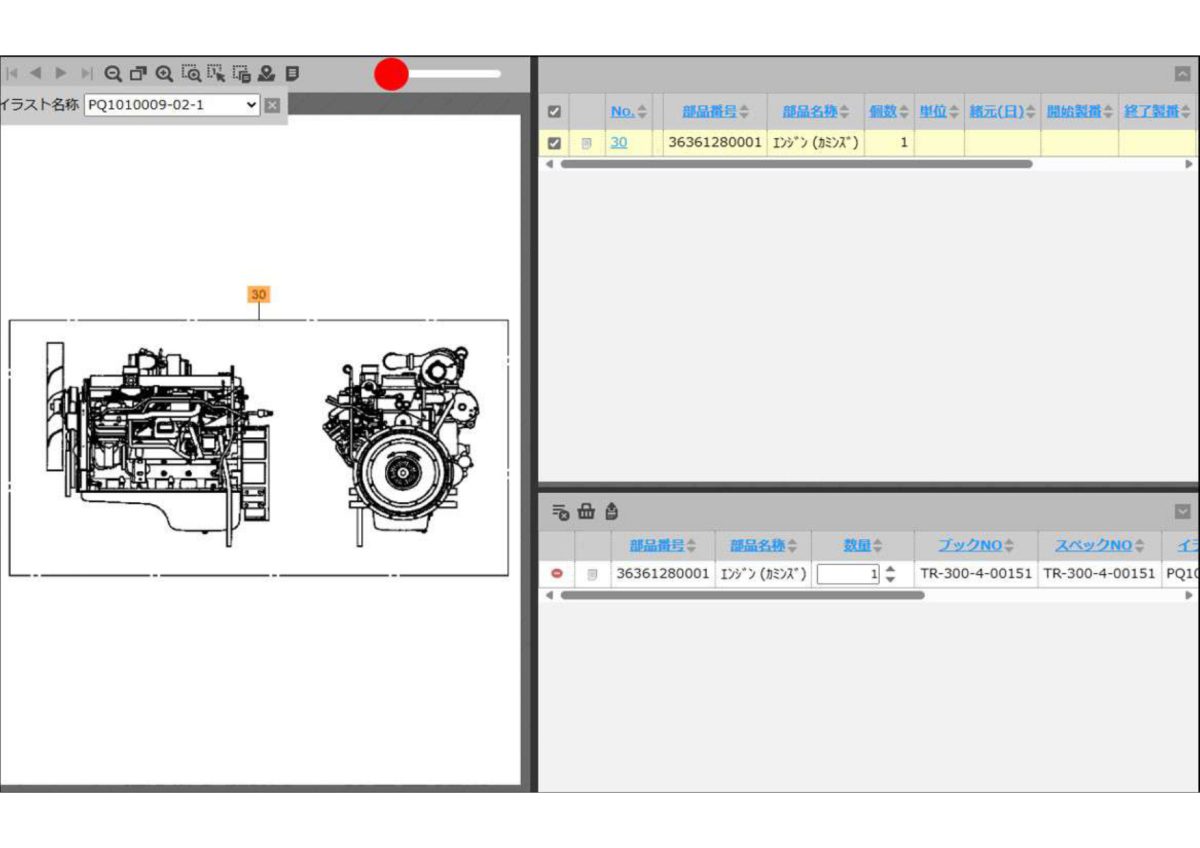This screenshot has height=848, width=1200.
Task: Open the detail note icon for row No. 30
Action: coord(587,143)
